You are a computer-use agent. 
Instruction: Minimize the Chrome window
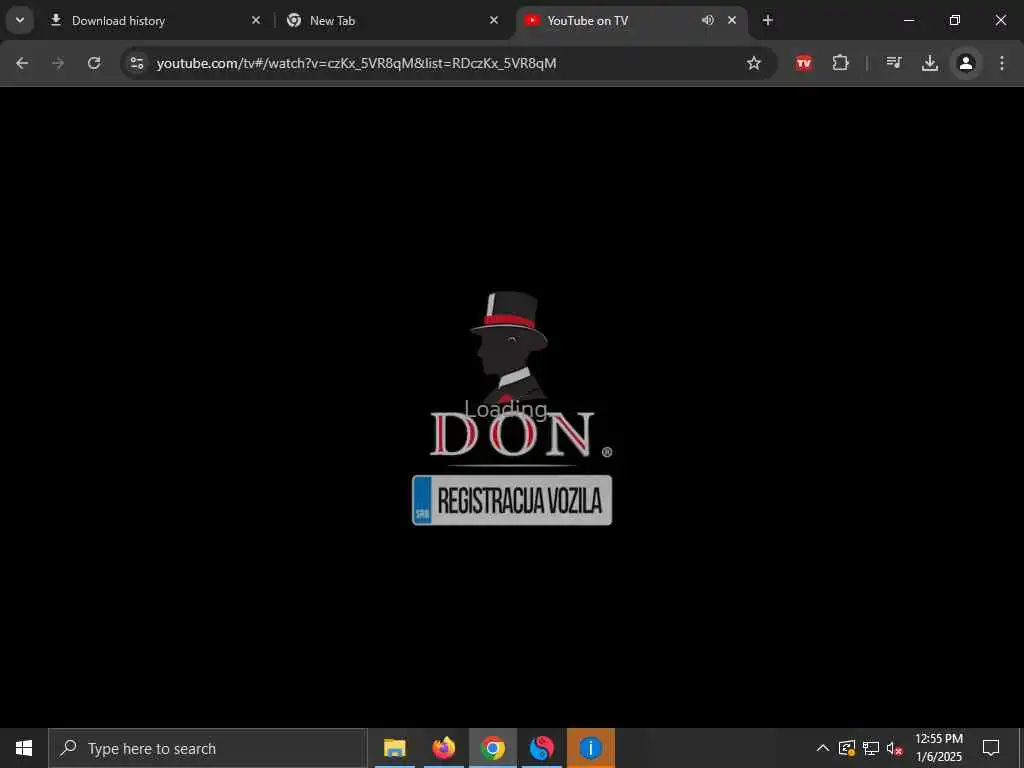908,20
